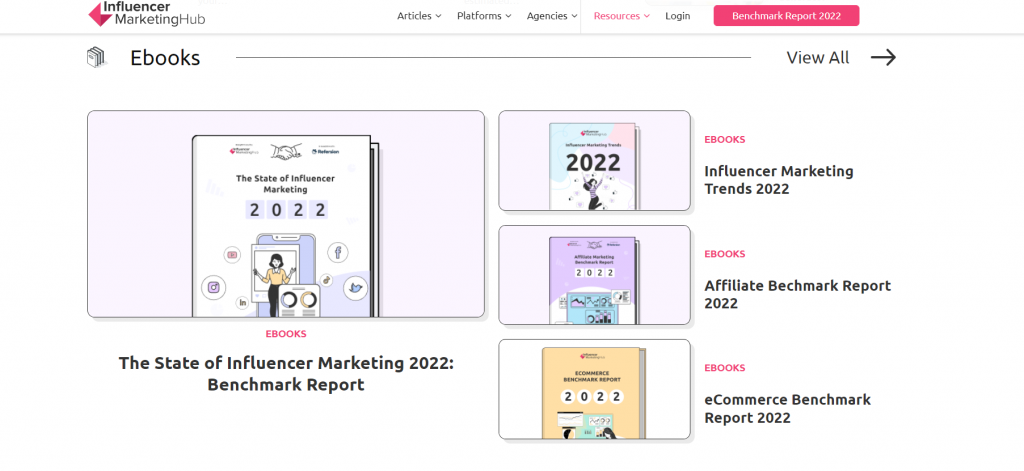Click the EBOOKS tag above Influencer Marketing Trends
1024x471 pixels.
(x=724, y=139)
